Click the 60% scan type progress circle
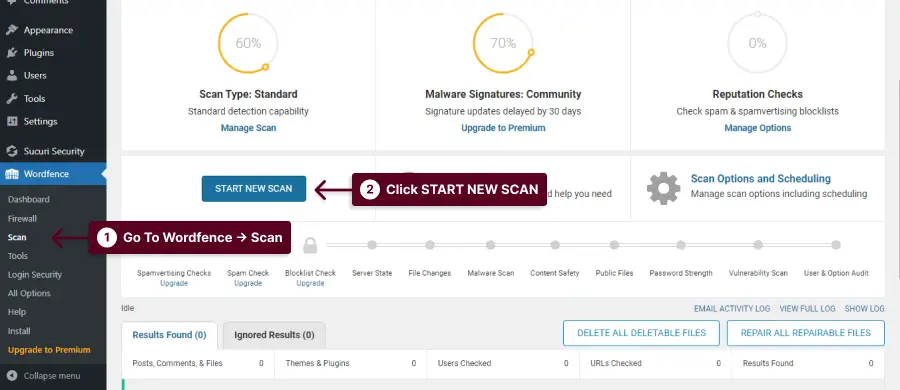This screenshot has height=390, width=900. (248, 44)
